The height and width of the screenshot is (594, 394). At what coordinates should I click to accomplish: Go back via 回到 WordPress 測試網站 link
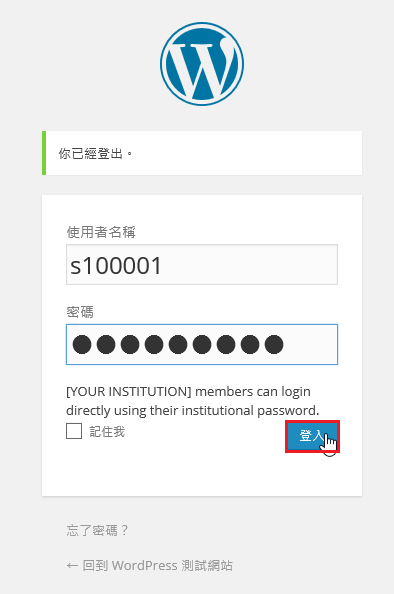click(150, 566)
